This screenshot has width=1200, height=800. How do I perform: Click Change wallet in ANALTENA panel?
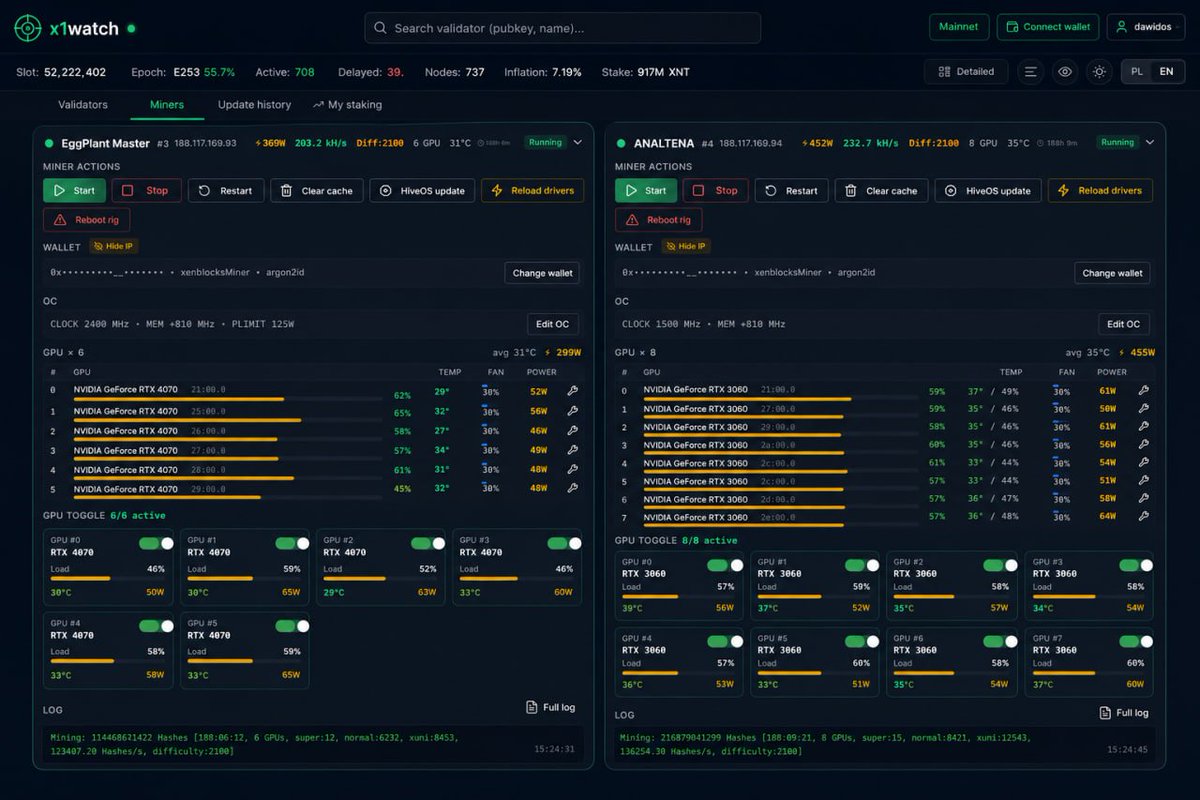point(1112,273)
